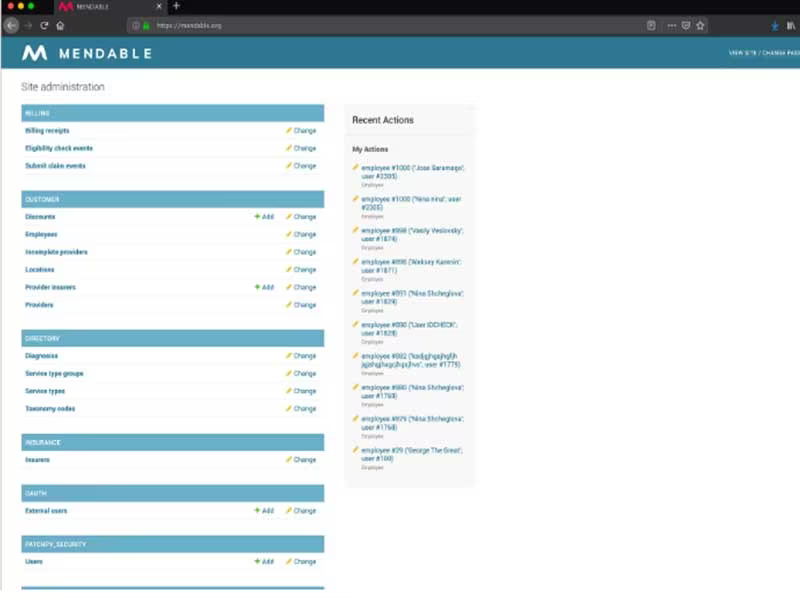The width and height of the screenshot is (800, 600).
Task: Reload the page with refresh icon
Action: [44, 25]
